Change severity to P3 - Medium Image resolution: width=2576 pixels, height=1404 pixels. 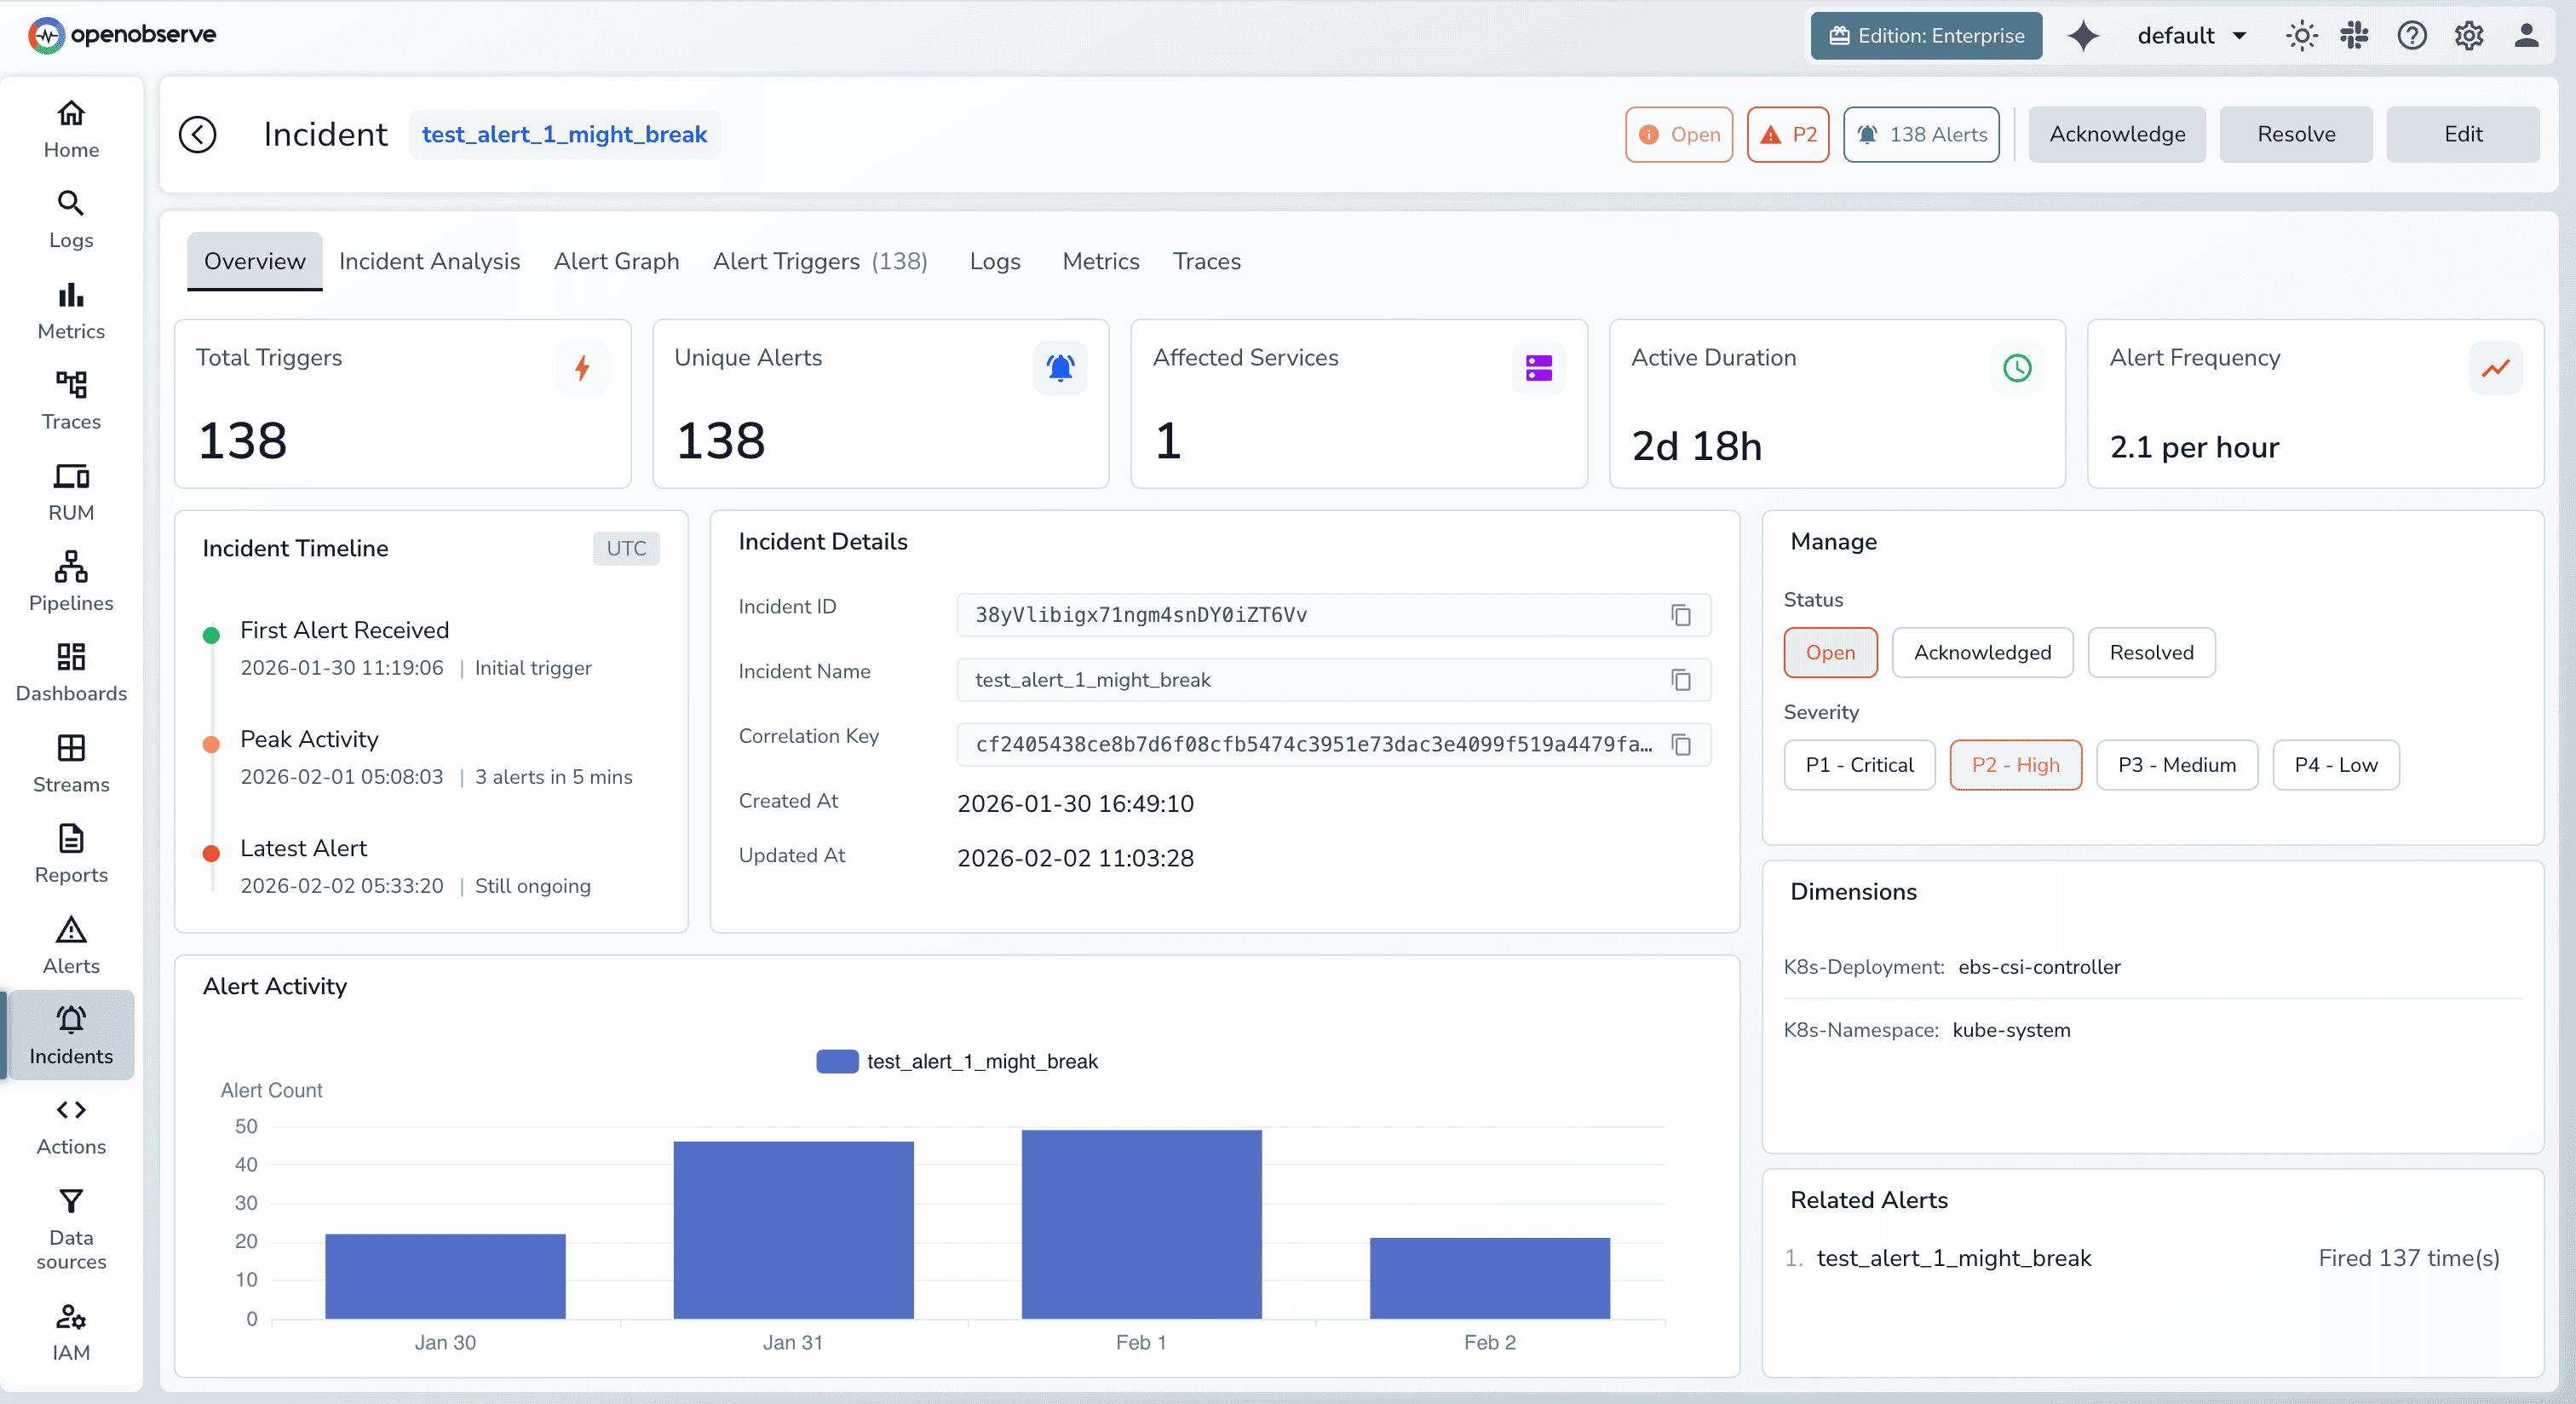click(x=2175, y=764)
